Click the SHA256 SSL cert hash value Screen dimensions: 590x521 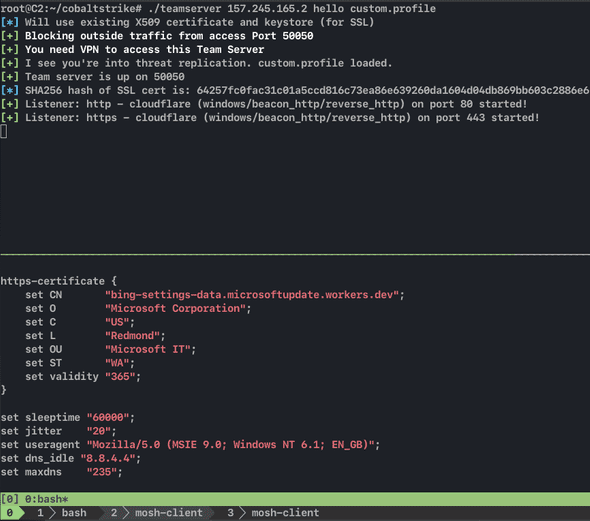393,90
